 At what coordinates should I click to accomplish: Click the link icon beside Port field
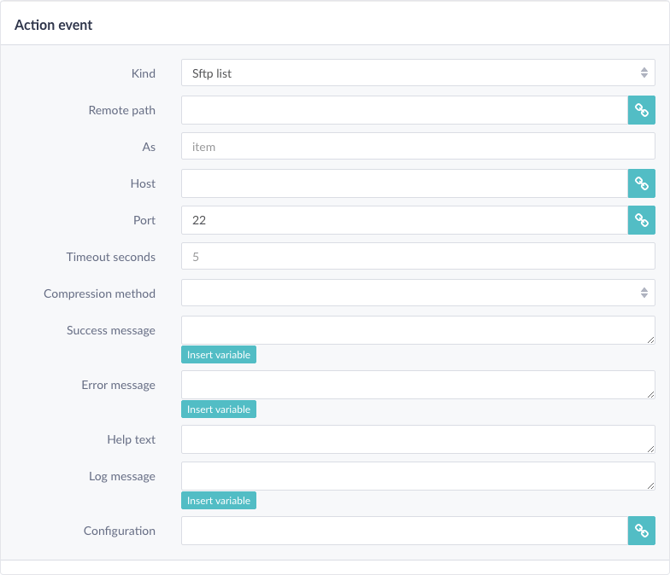pyautogui.click(x=641, y=220)
